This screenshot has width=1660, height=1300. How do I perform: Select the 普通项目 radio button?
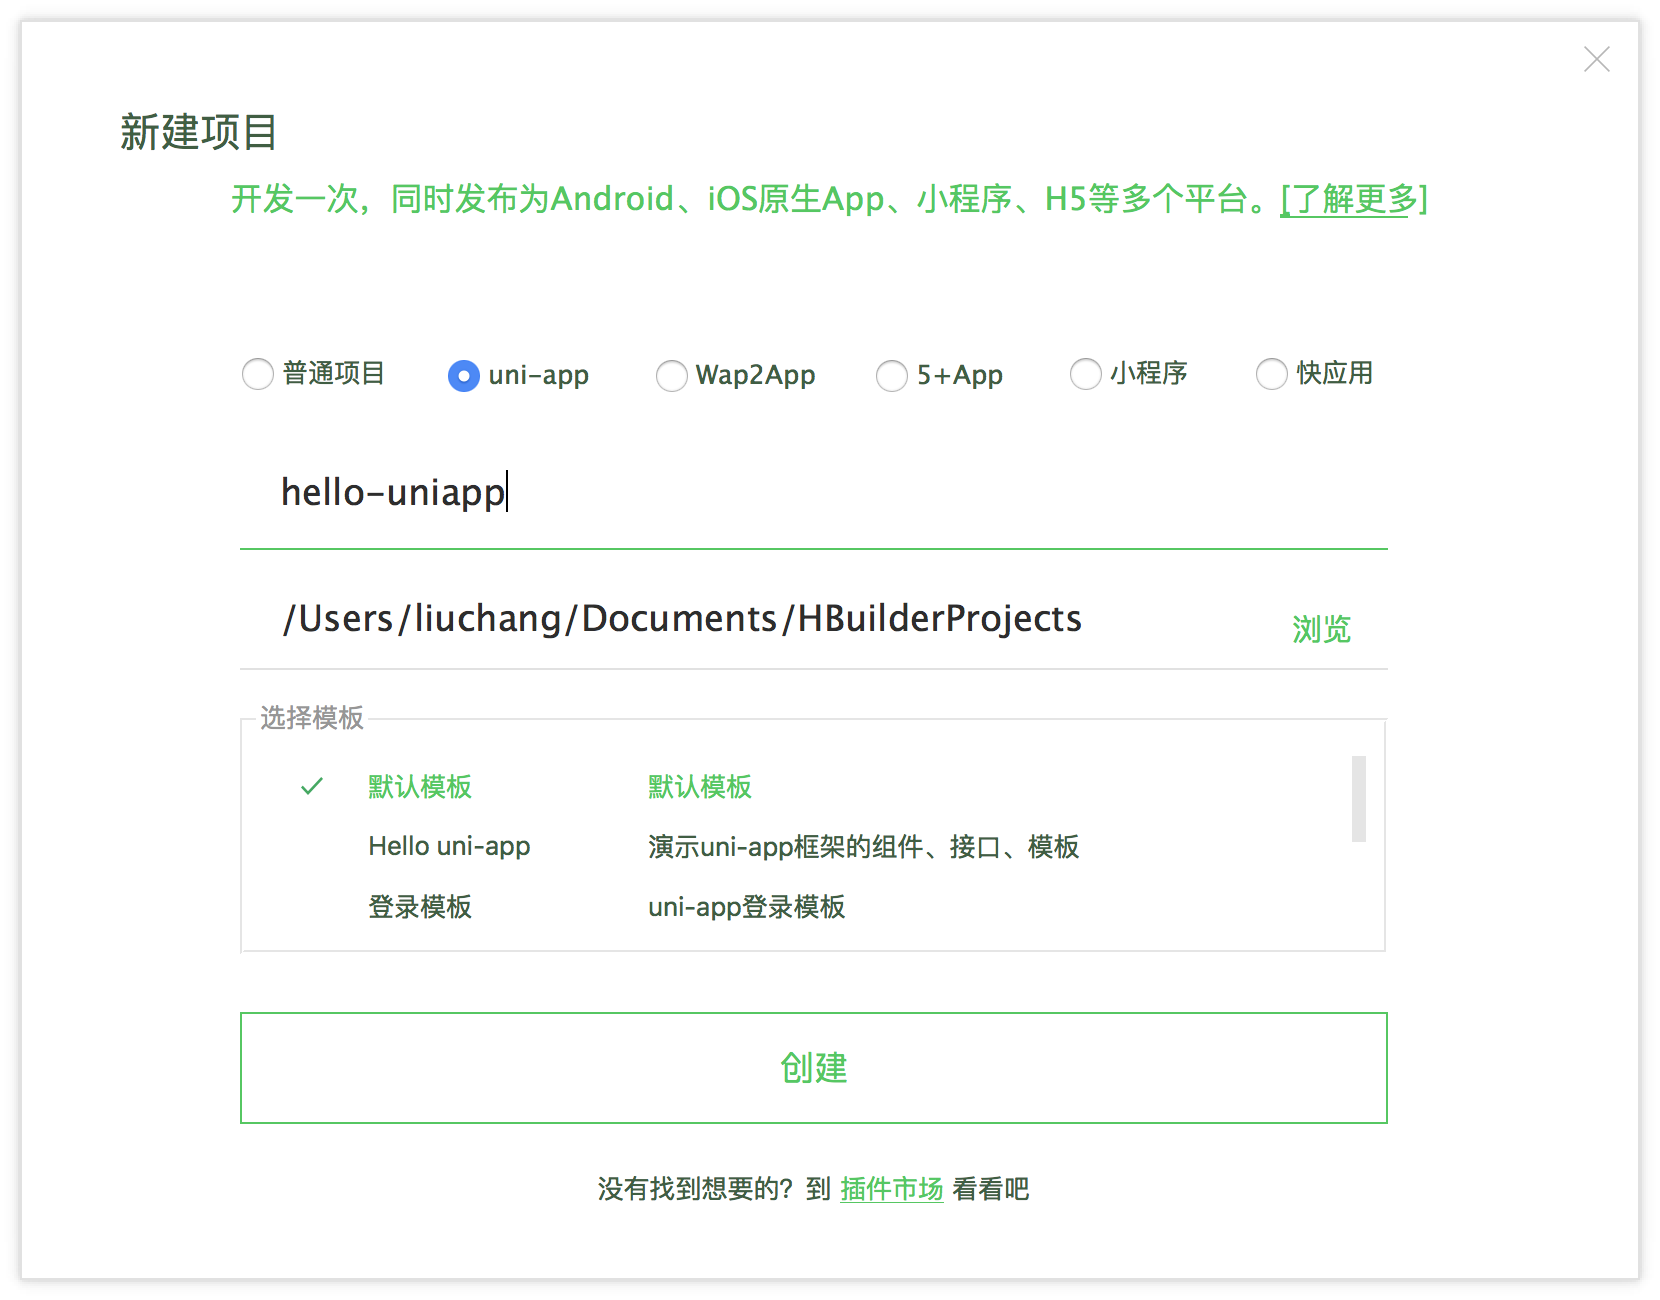(258, 374)
